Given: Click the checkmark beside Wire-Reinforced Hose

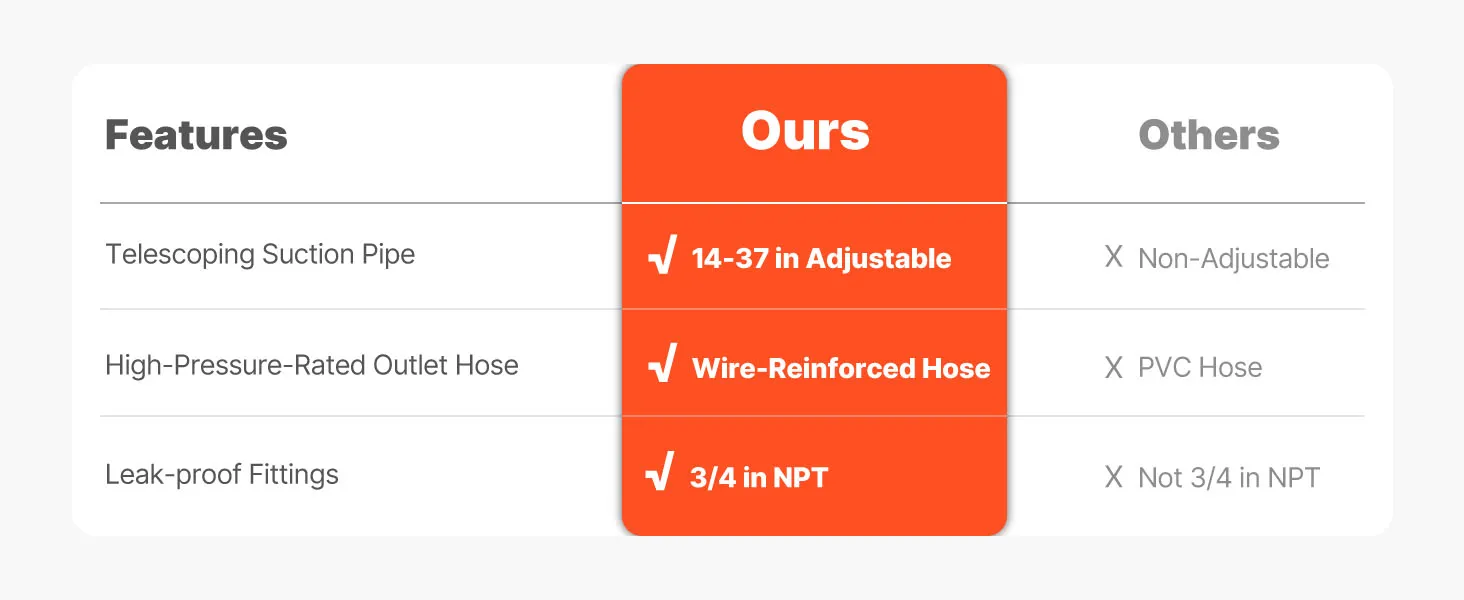Looking at the screenshot, I should [662, 366].
